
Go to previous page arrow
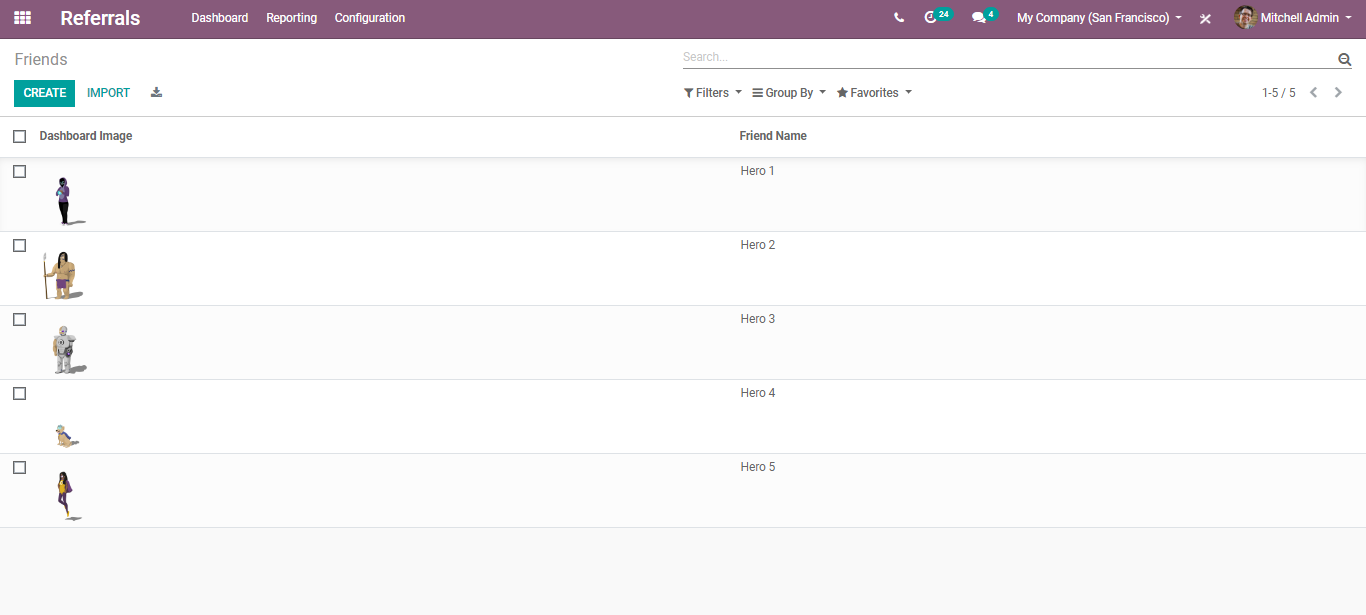pos(1314,92)
